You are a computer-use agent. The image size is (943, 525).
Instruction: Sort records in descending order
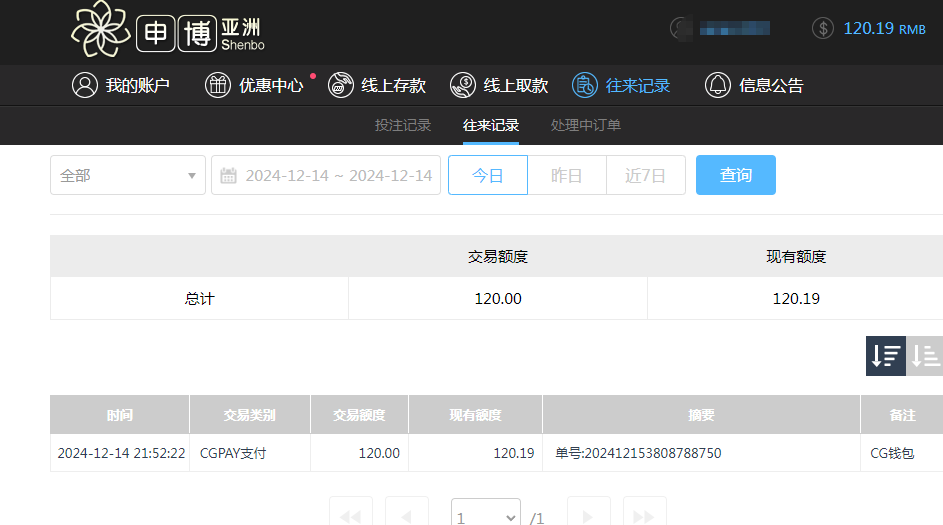pyautogui.click(x=885, y=356)
